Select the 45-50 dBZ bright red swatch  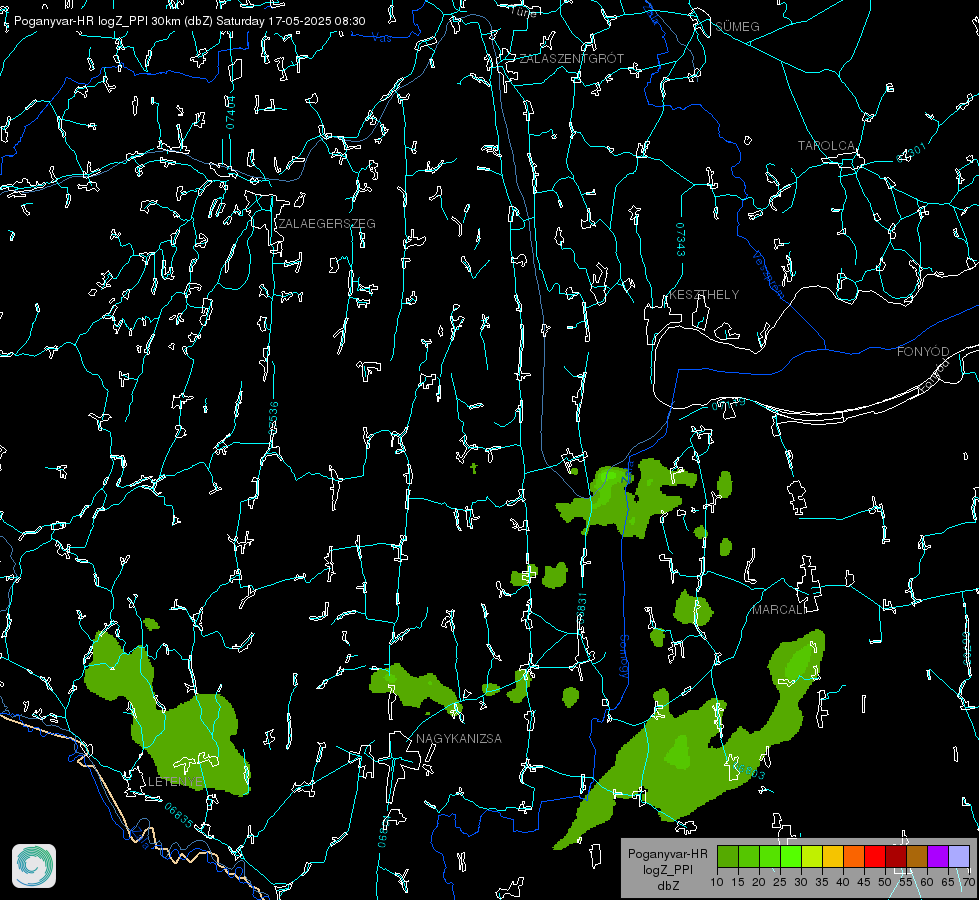click(875, 857)
